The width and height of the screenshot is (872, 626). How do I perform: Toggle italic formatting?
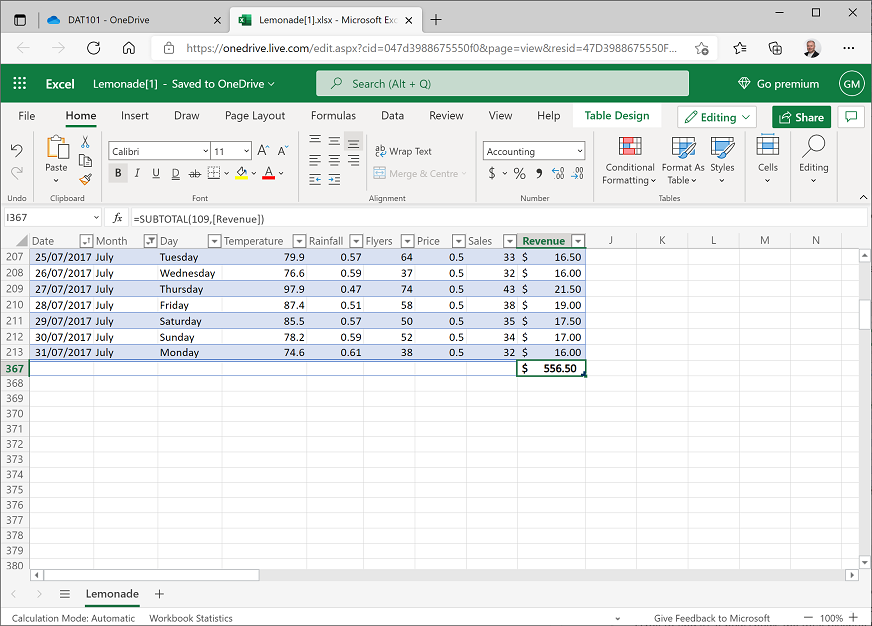[136, 172]
